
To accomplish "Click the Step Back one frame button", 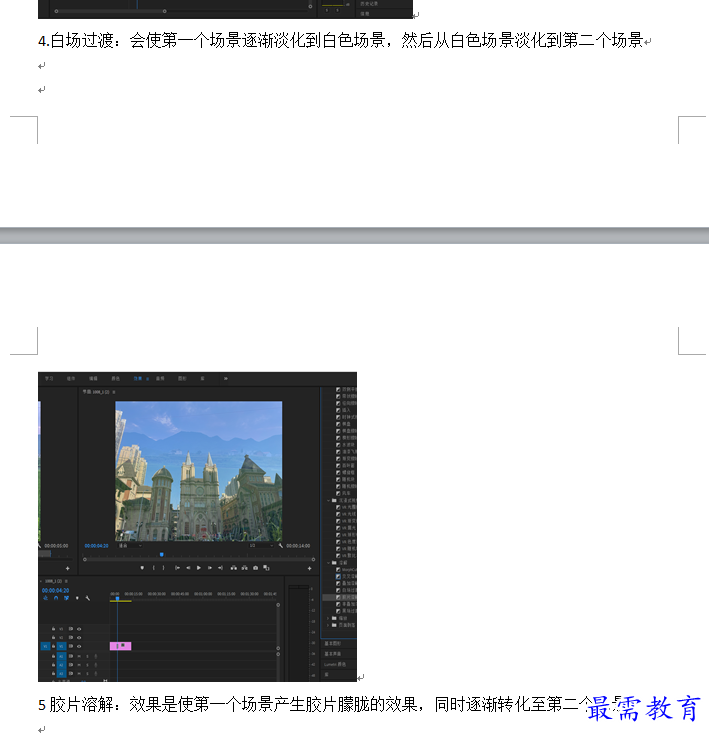I will pos(188,568).
